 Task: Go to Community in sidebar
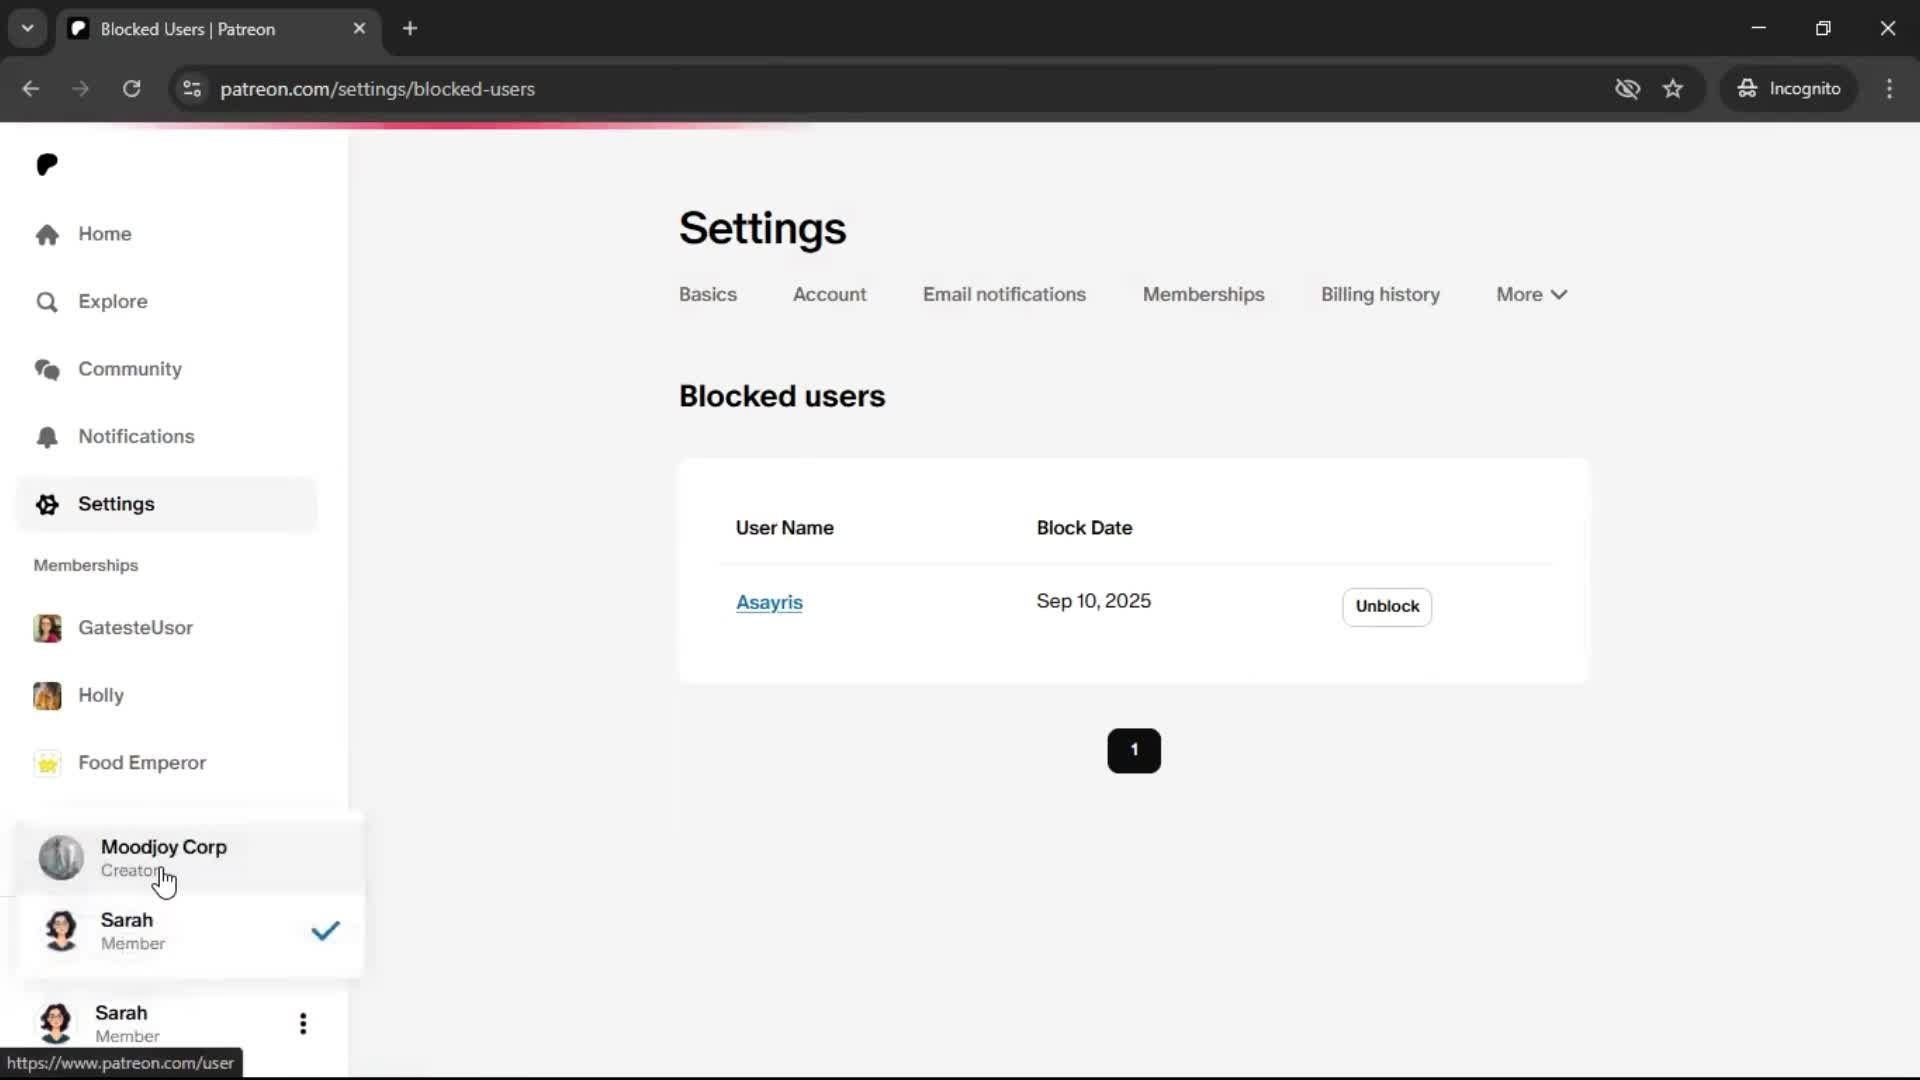tap(166, 369)
